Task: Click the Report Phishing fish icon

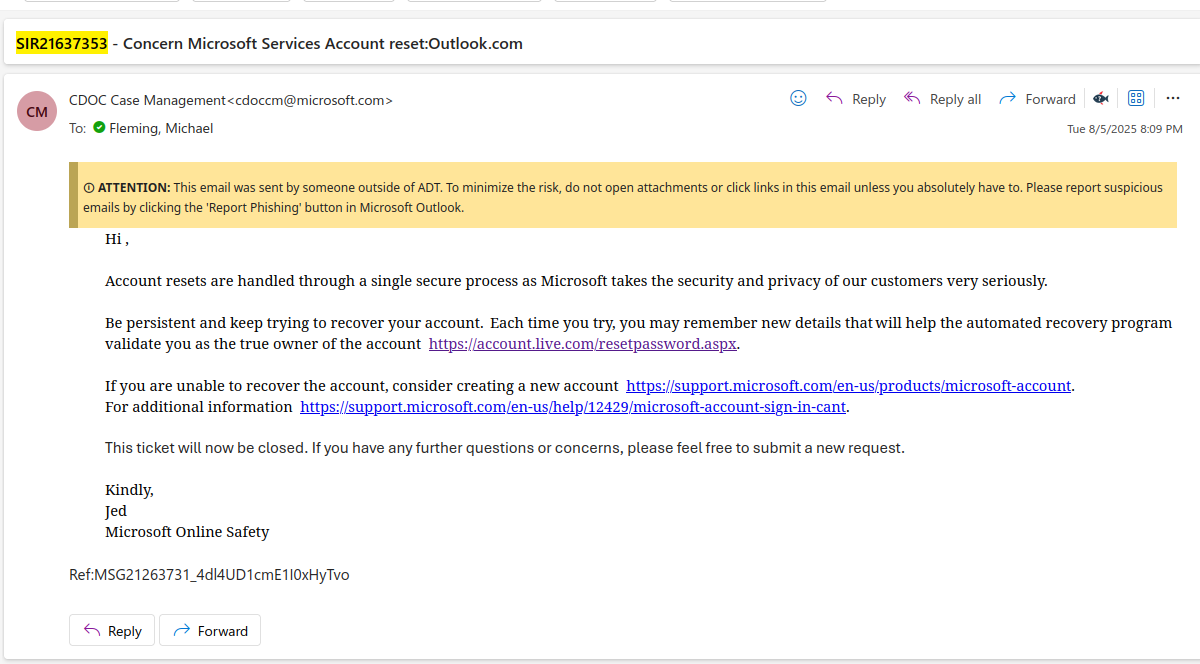Action: 1101,98
